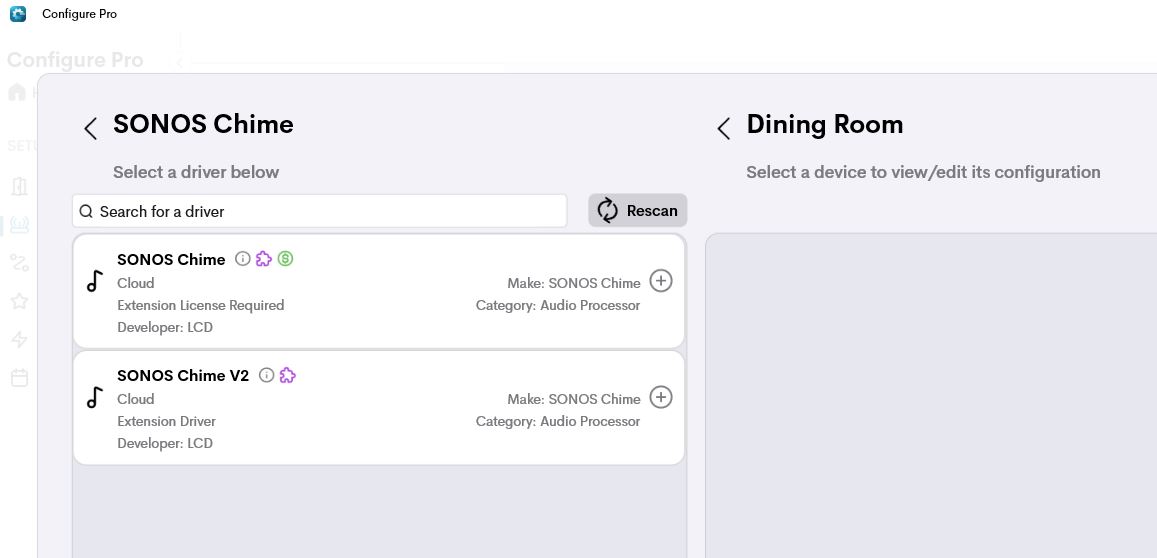Go back from Dining Room panel
The height and width of the screenshot is (558, 1157).
pos(724,128)
